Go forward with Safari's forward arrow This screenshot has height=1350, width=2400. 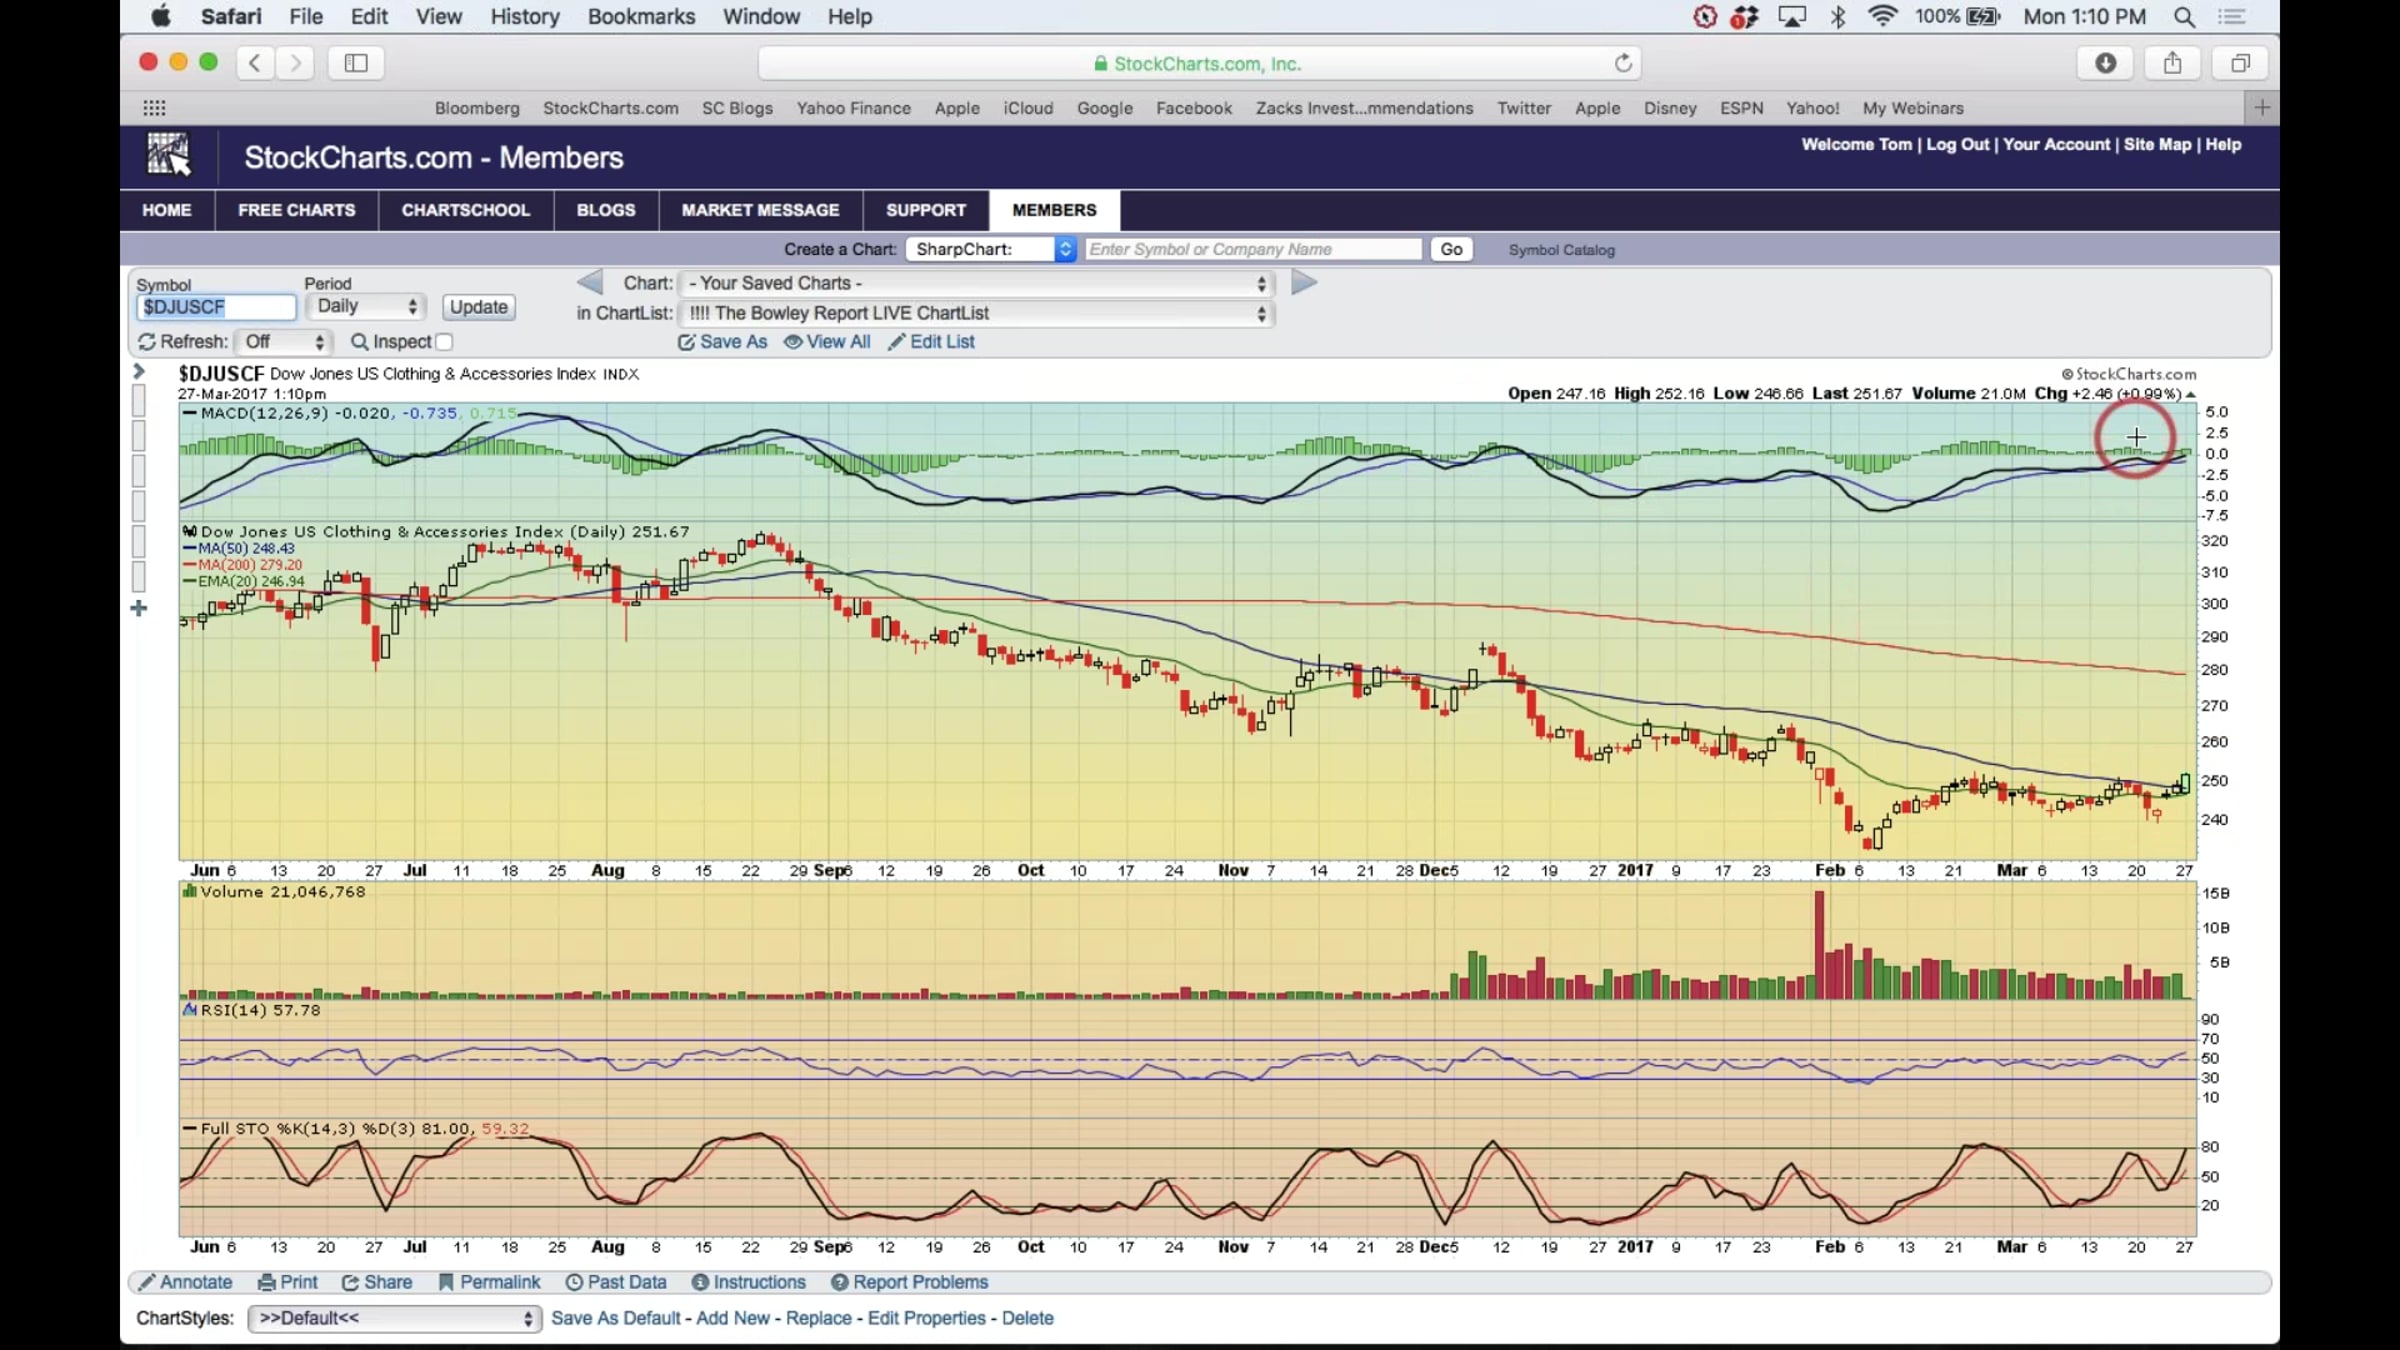tap(295, 63)
